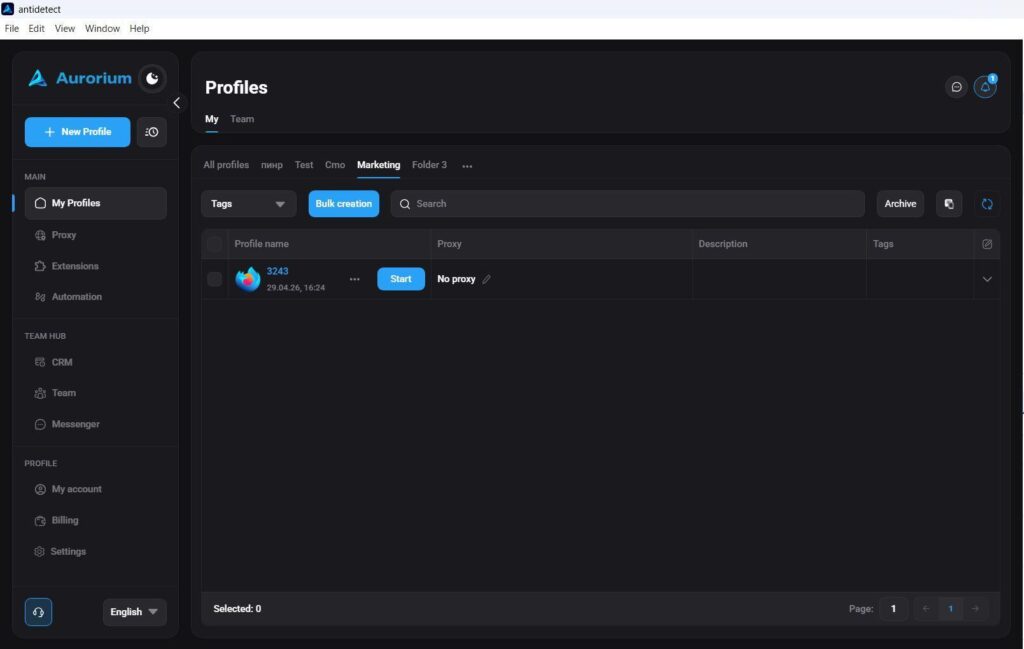Check the box for profile 3243
The image size is (1024, 649).
(214, 279)
